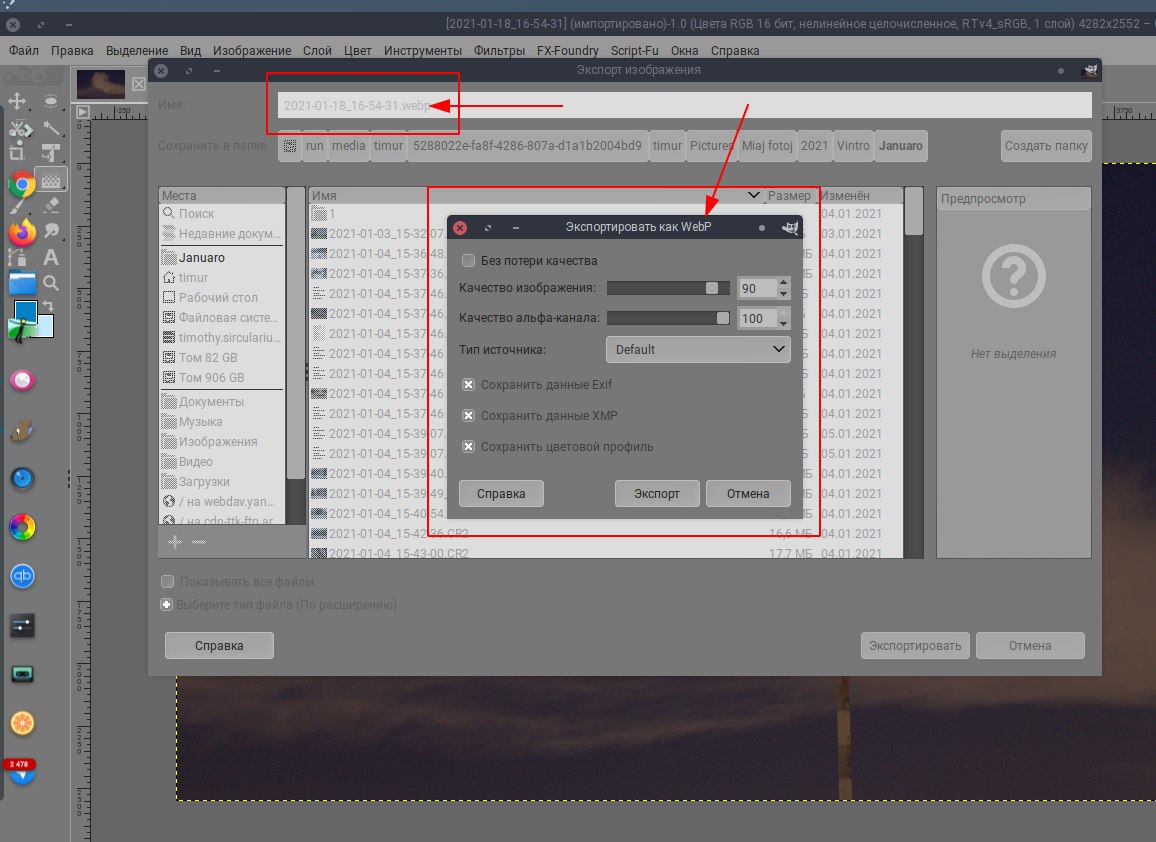Open the cassette tape app in dock

22,674
